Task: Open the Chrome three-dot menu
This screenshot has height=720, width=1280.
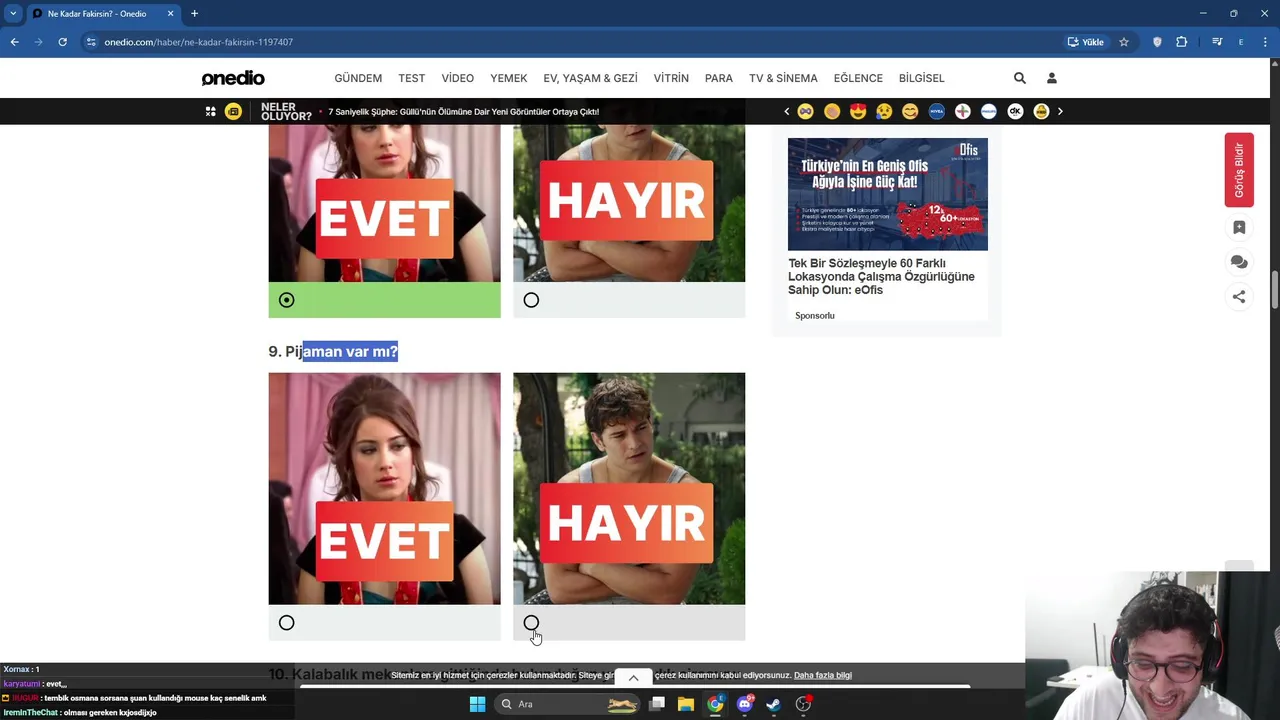Action: coord(1265,42)
